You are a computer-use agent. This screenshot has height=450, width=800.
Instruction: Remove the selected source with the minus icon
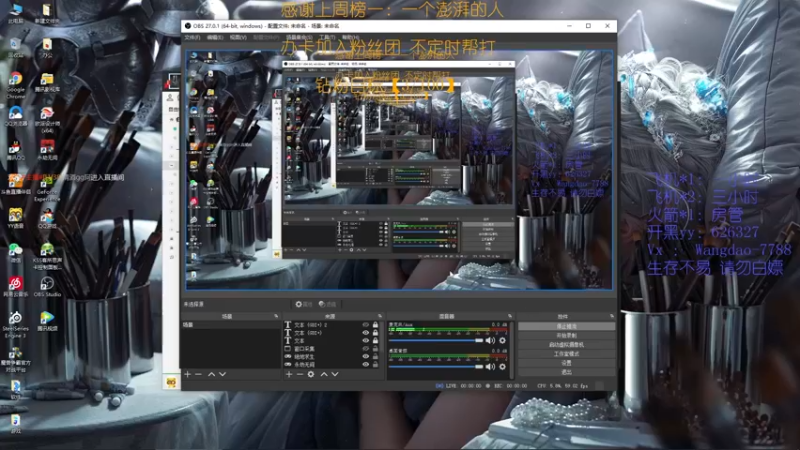pos(299,374)
